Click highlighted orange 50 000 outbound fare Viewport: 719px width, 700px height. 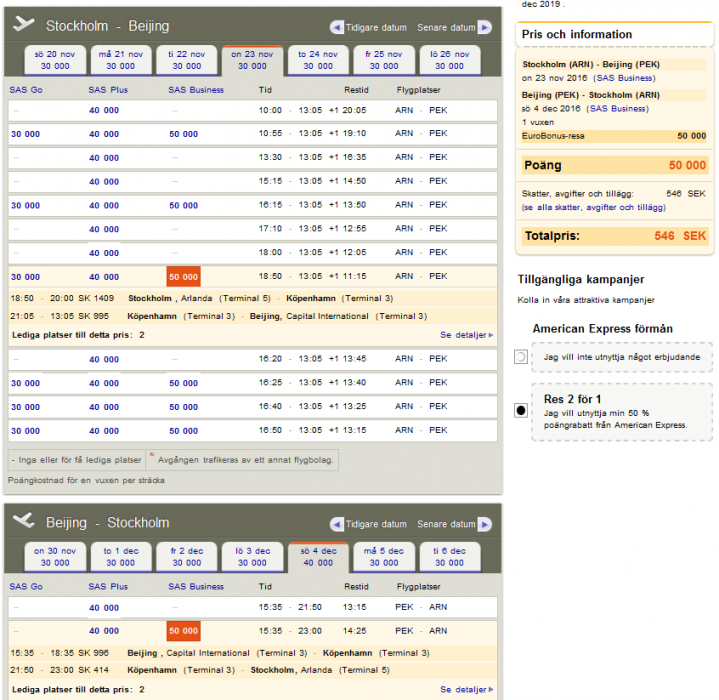coord(183,277)
